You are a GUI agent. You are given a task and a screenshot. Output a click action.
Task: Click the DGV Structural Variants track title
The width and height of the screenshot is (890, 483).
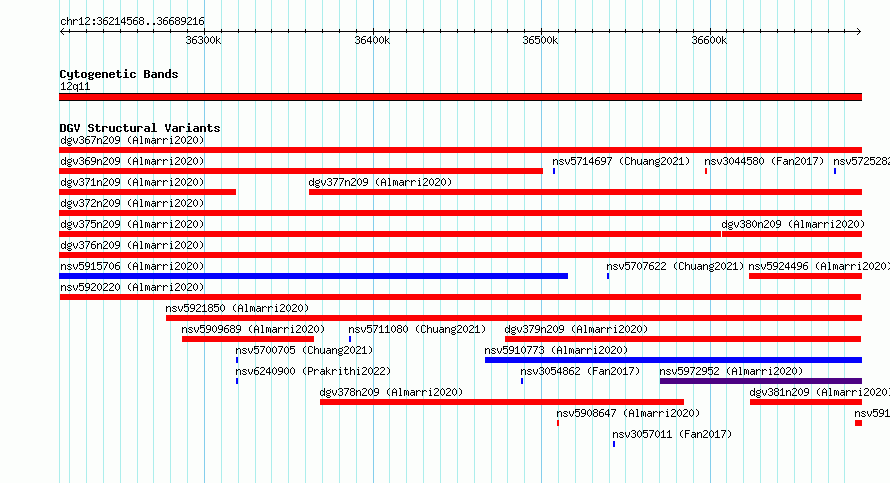tap(140, 128)
